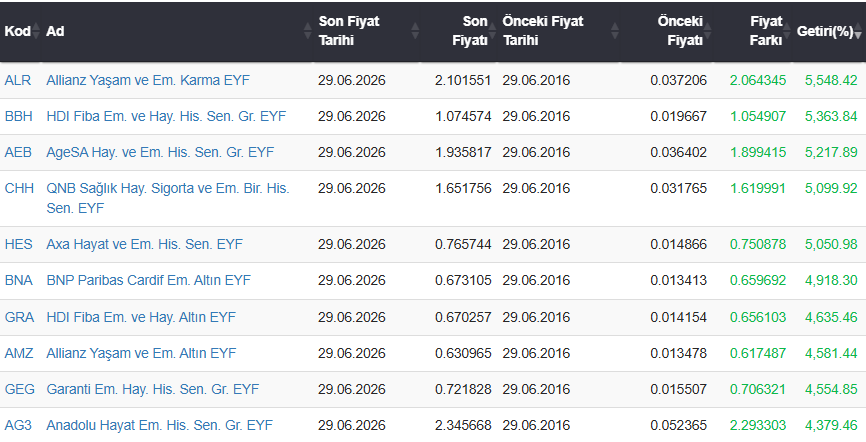
Task: Select last price 1.935817
Action: (463, 152)
